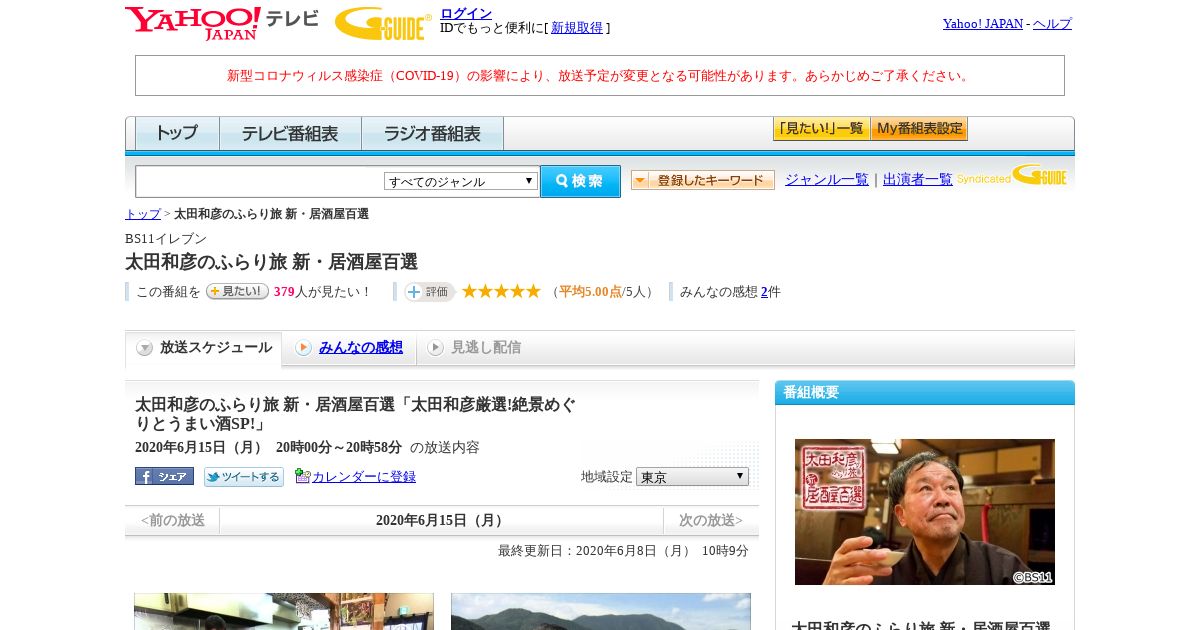Click the program photo of the man drinking
Image resolution: width=1200 pixels, height=630 pixels.
pyautogui.click(x=925, y=512)
